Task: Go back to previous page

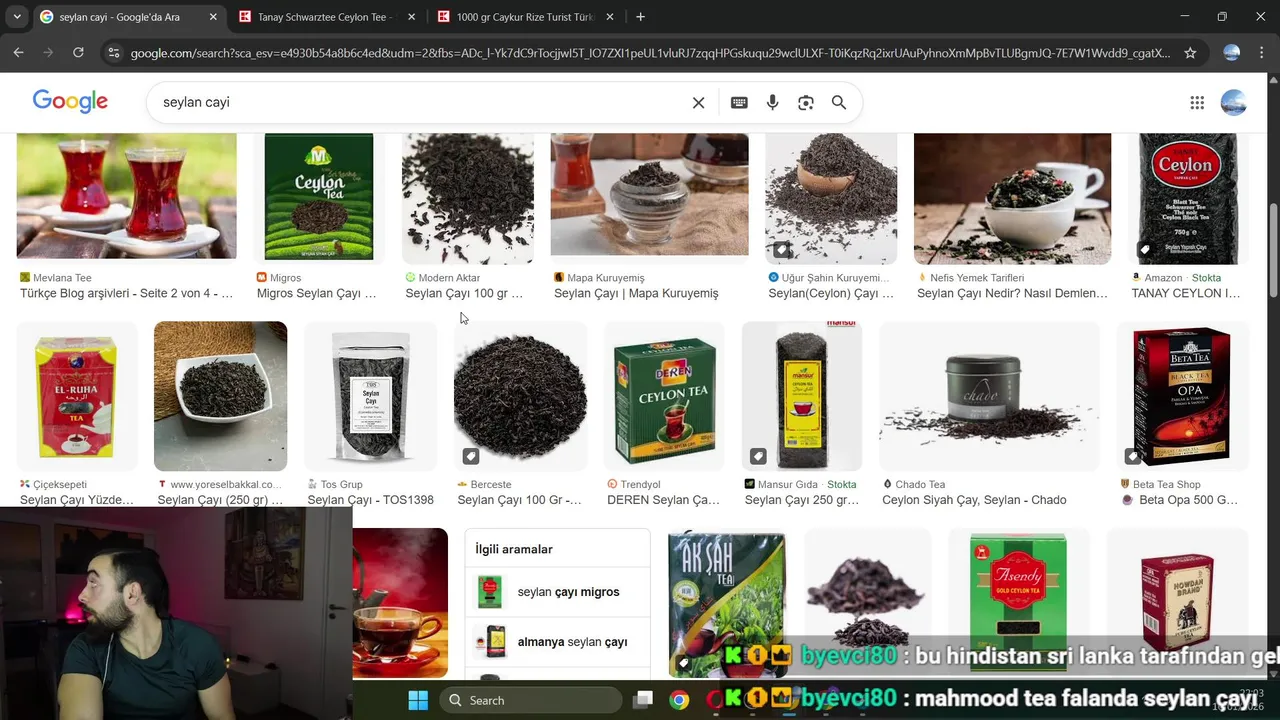Action: pos(18,52)
